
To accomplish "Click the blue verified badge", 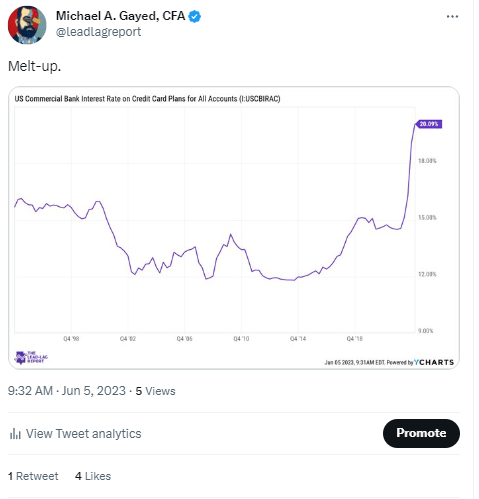I will pyautogui.click(x=195, y=16).
